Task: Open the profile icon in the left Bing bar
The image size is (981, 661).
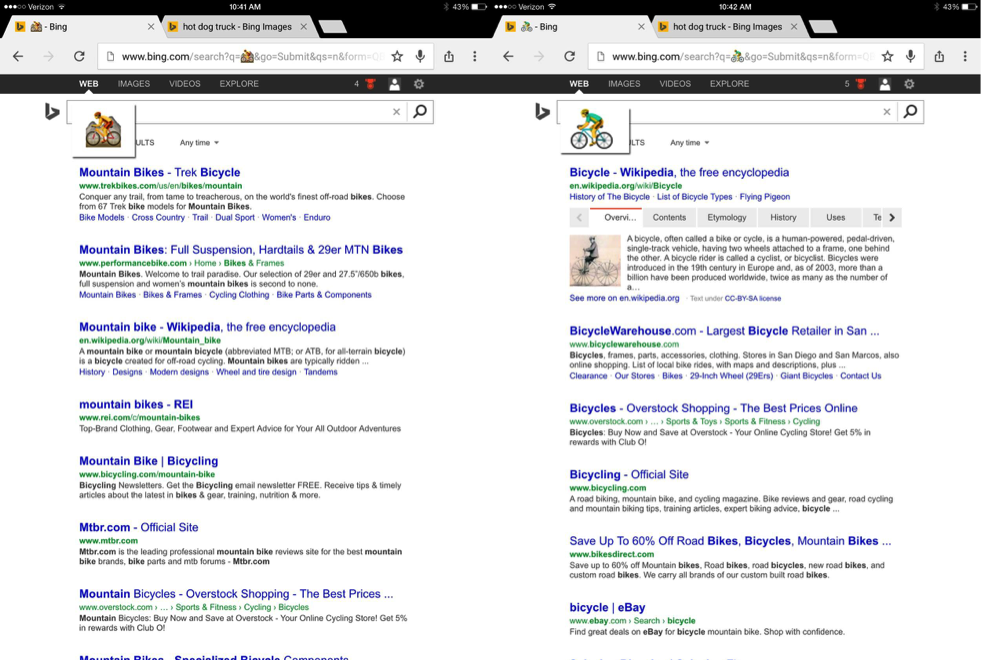Action: 394,84
